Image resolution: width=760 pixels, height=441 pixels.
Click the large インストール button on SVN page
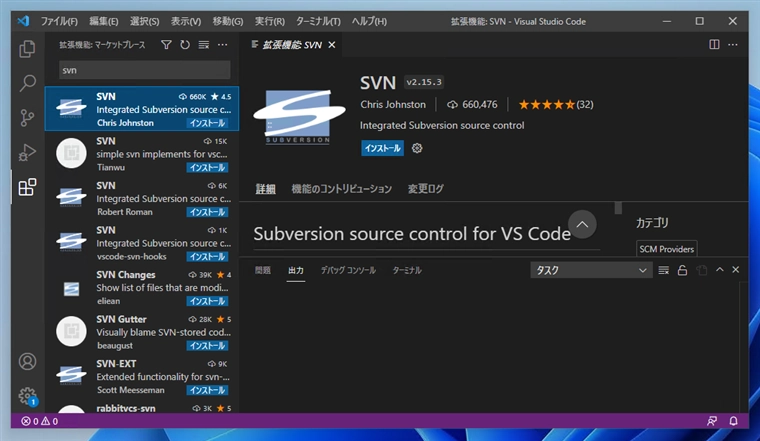tap(382, 148)
